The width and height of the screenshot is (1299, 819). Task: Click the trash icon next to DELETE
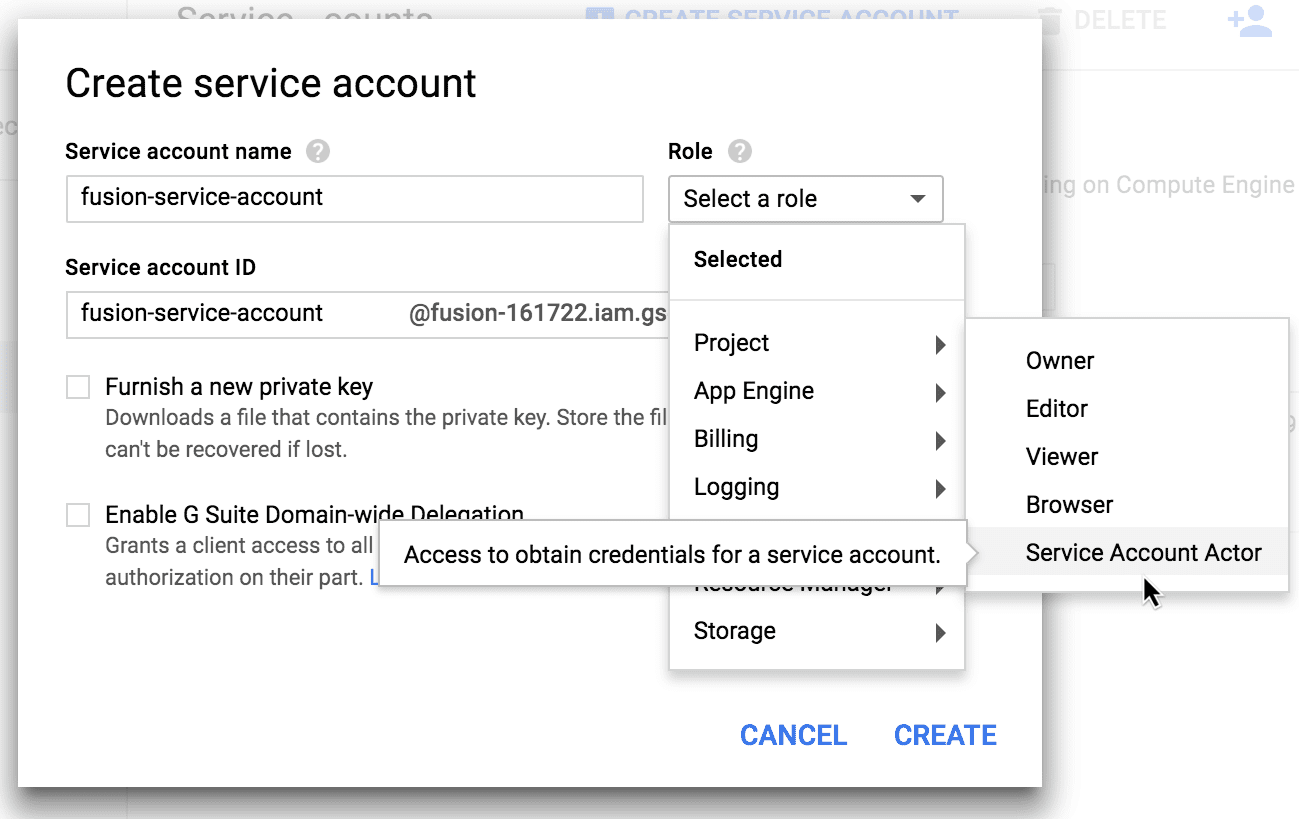pos(1050,20)
